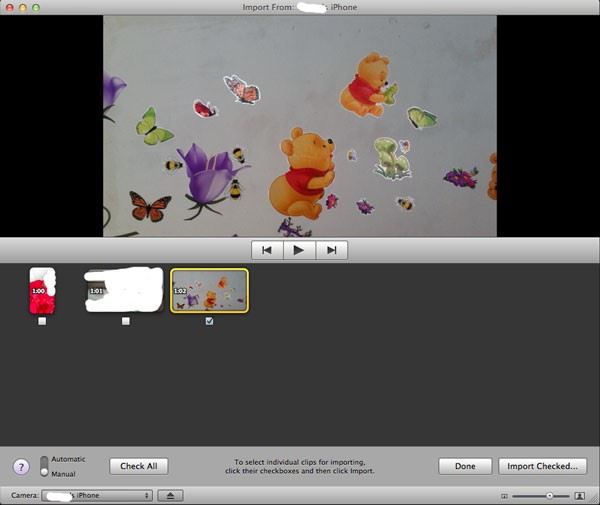Image resolution: width=600 pixels, height=505 pixels.
Task: Select the 1:01 clip thumbnail
Action: pos(124,290)
